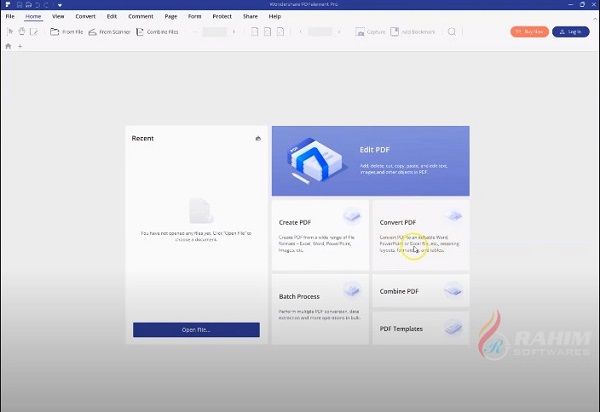Open the Protect tab
This screenshot has width=600, height=412.
tap(222, 16)
